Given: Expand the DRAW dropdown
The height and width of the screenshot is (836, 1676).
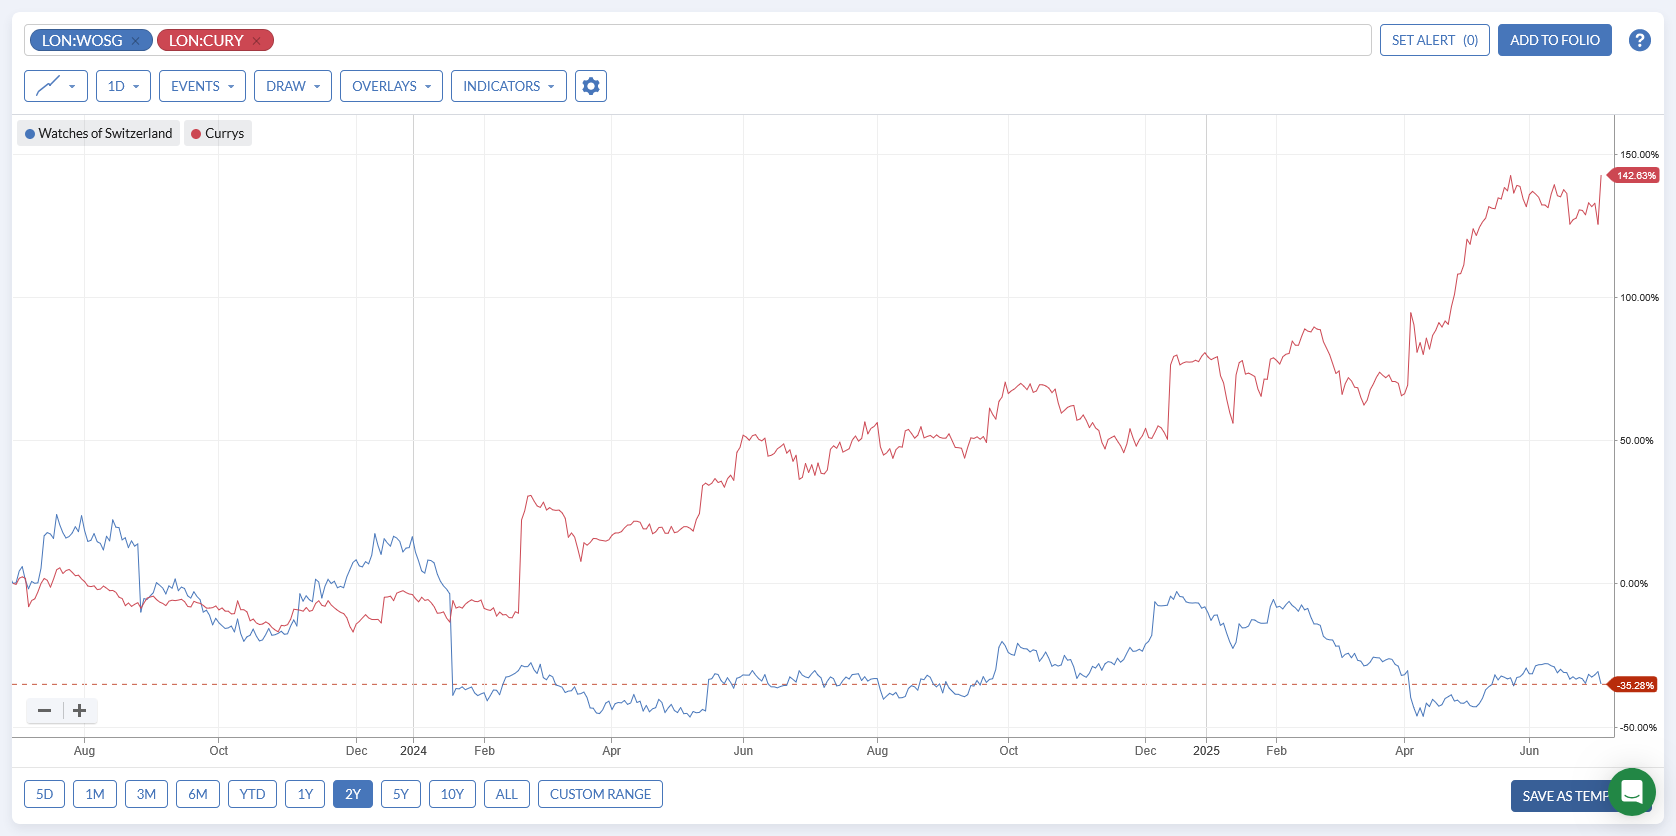Looking at the screenshot, I should tap(293, 86).
